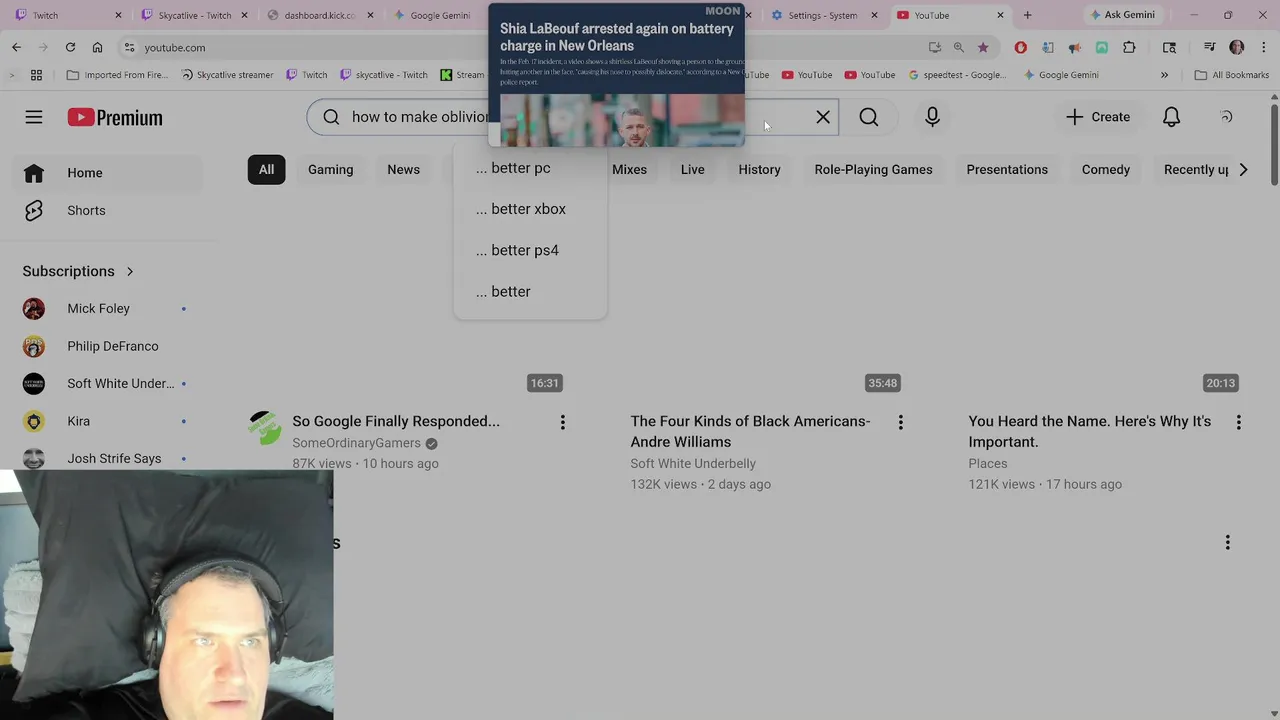Choose '... better pc' search suggestion
Viewport: 1280px width, 720px height.
point(530,168)
